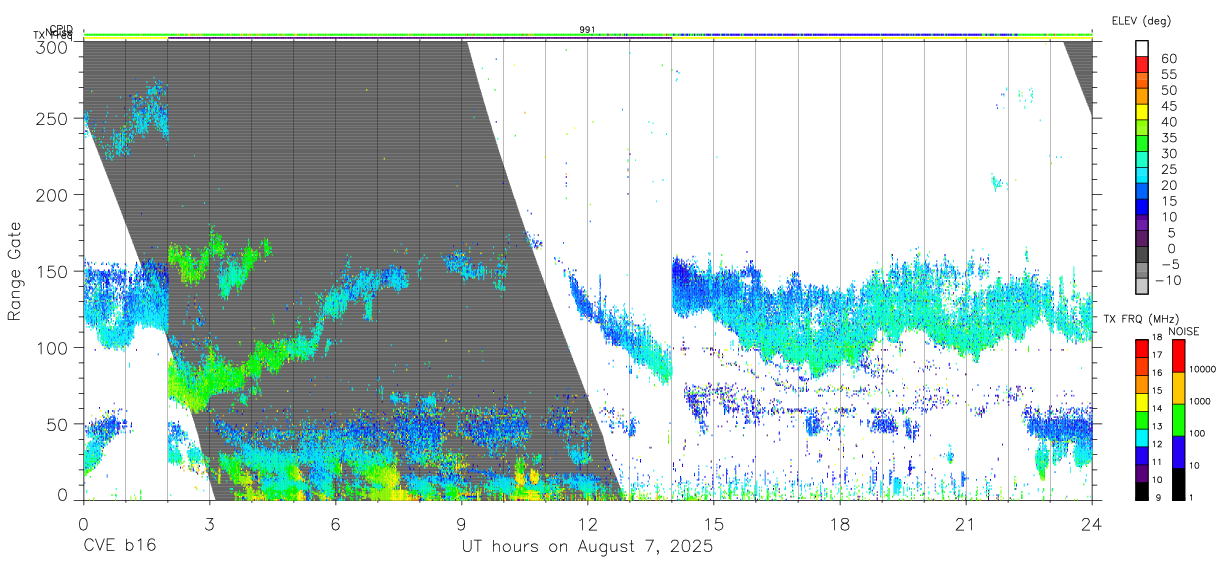Click the '9' hour tick label on the time axis

(x=461, y=524)
